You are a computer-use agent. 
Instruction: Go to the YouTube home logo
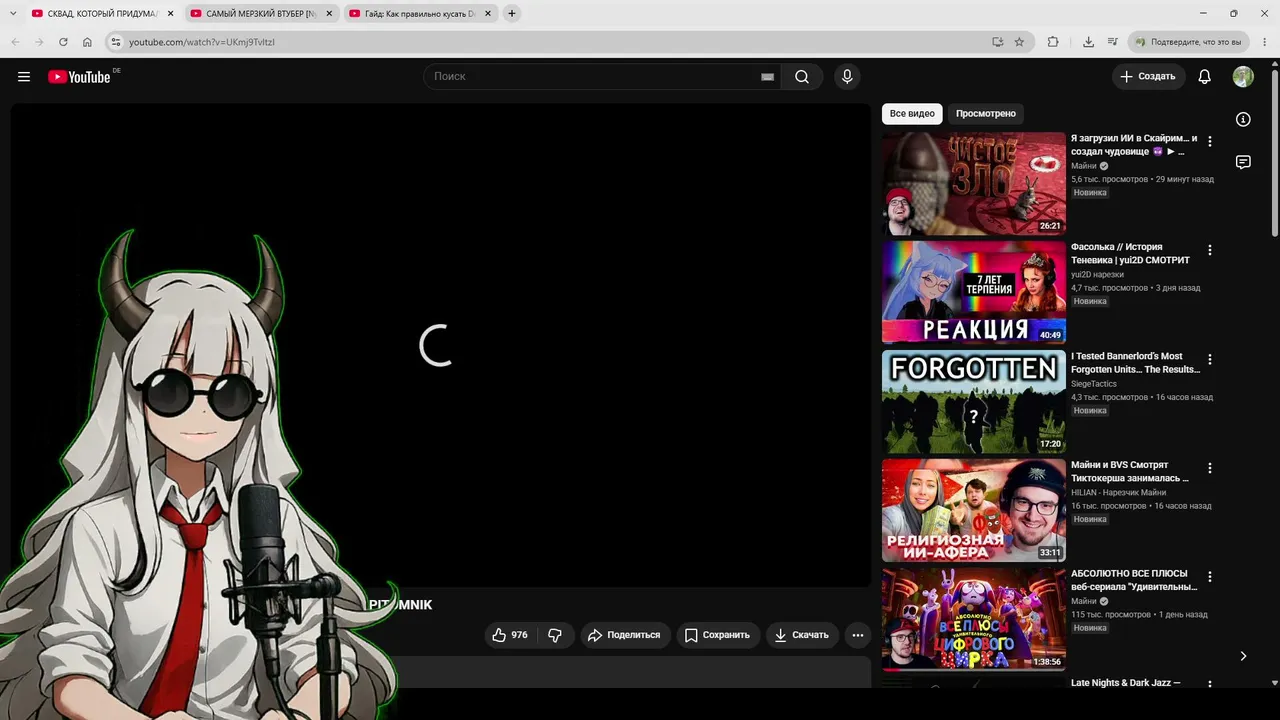tap(79, 77)
